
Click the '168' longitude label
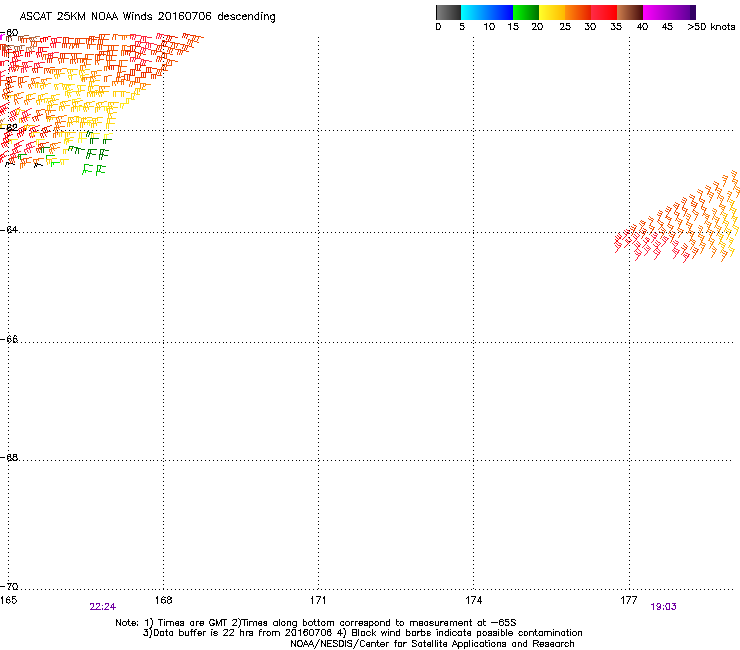[163, 600]
